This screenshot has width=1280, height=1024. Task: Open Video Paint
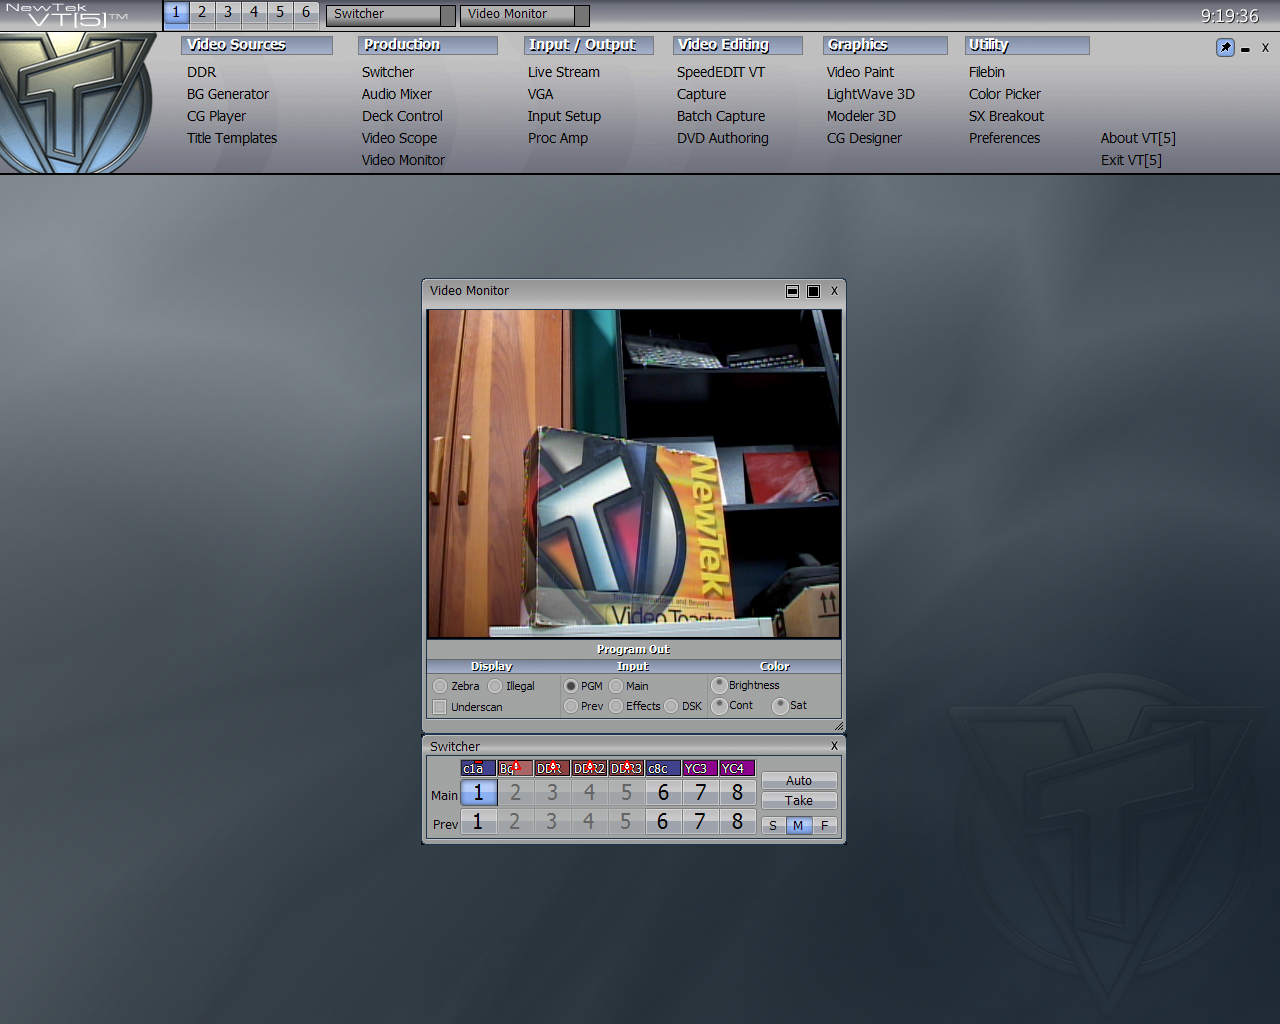point(860,72)
